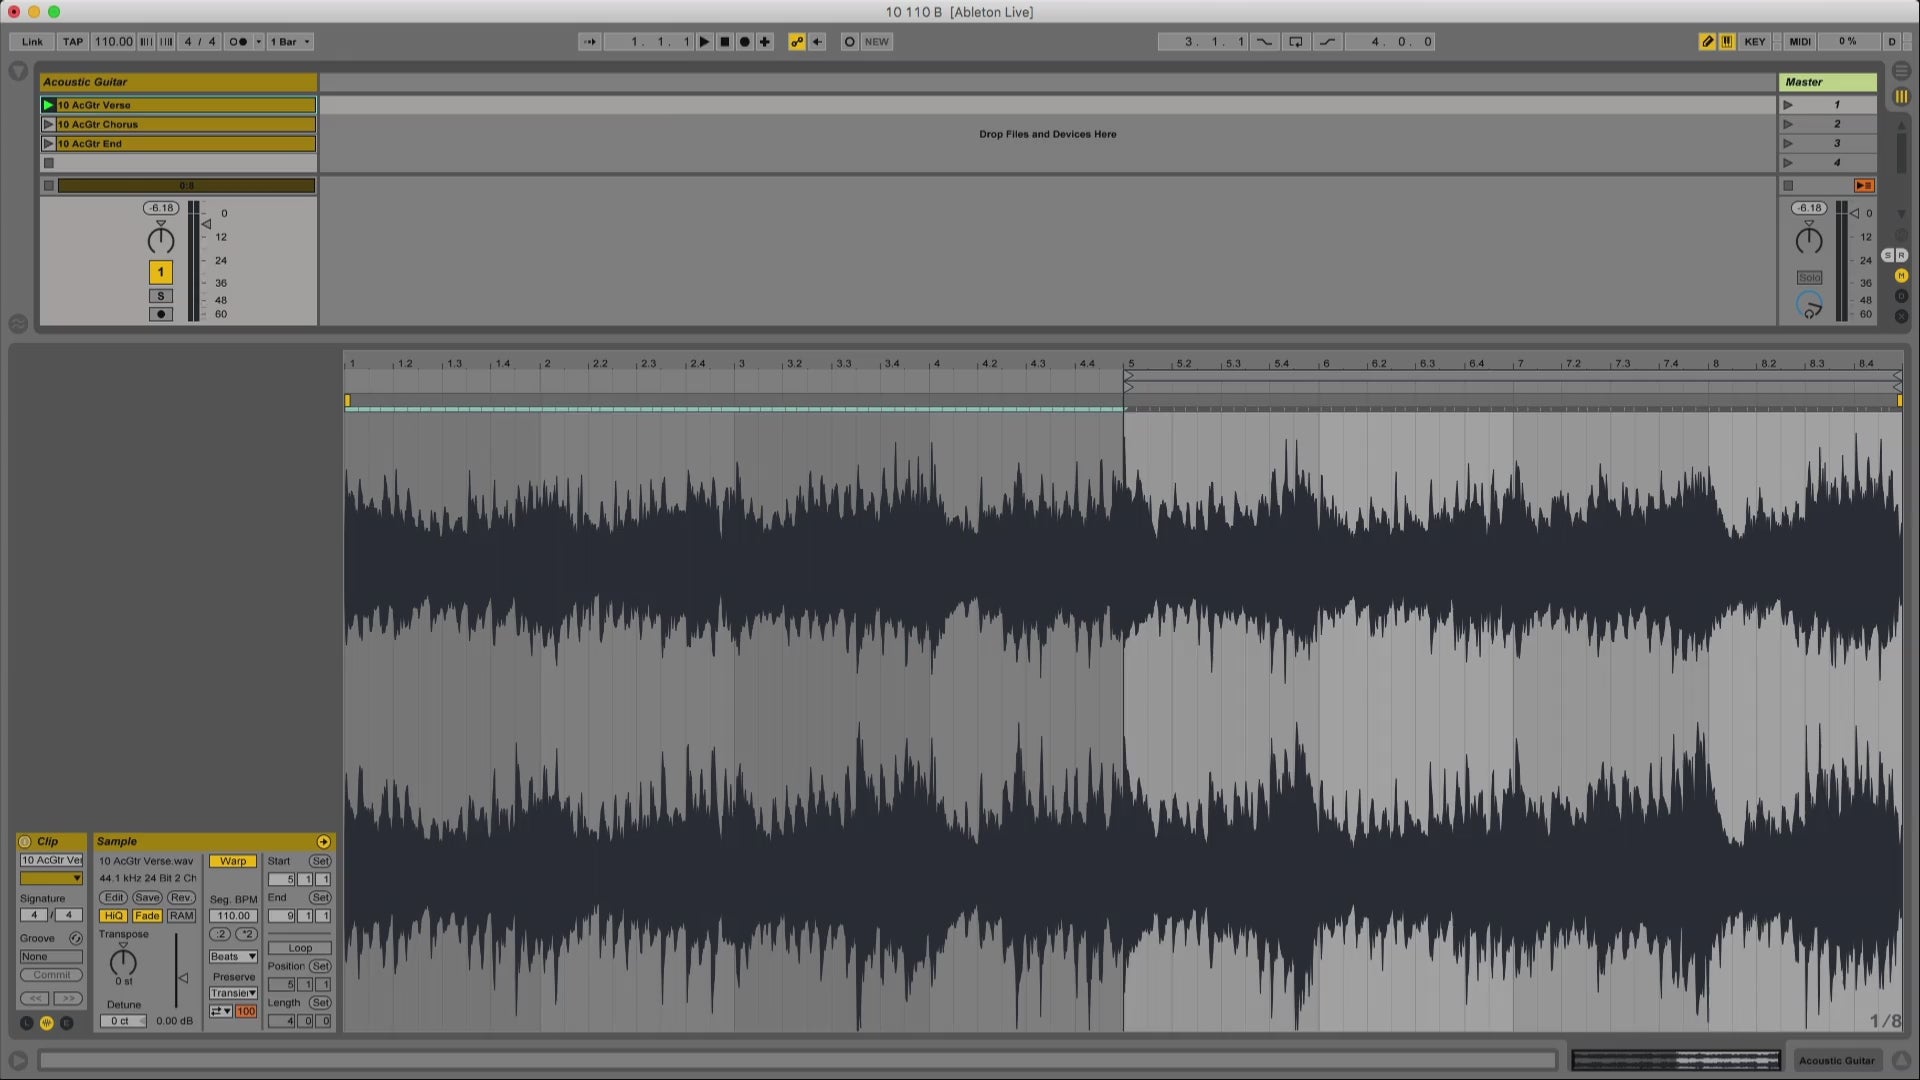
Task: Click the Re-enable Automation arrow icon
Action: click(817, 42)
